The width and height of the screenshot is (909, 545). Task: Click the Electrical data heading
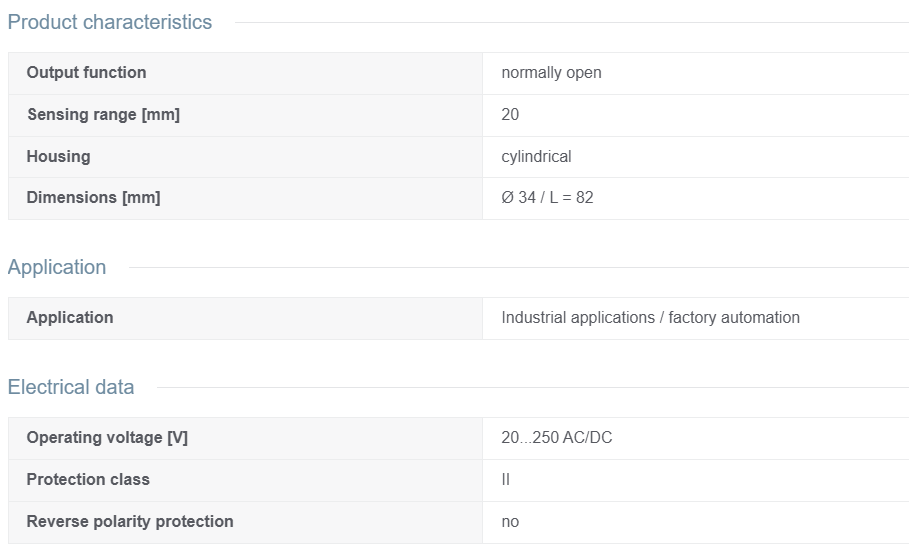(71, 387)
